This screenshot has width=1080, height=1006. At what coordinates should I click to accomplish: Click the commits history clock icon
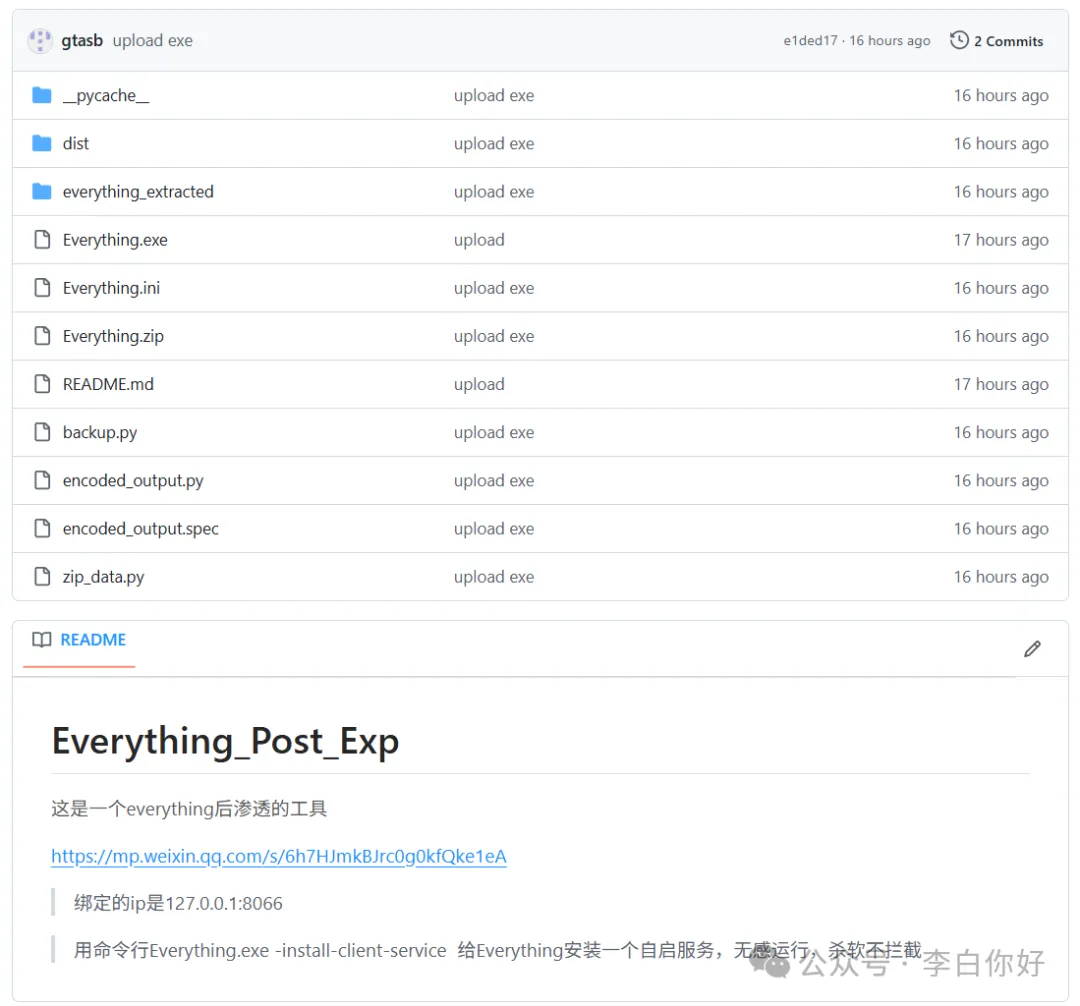tap(959, 41)
